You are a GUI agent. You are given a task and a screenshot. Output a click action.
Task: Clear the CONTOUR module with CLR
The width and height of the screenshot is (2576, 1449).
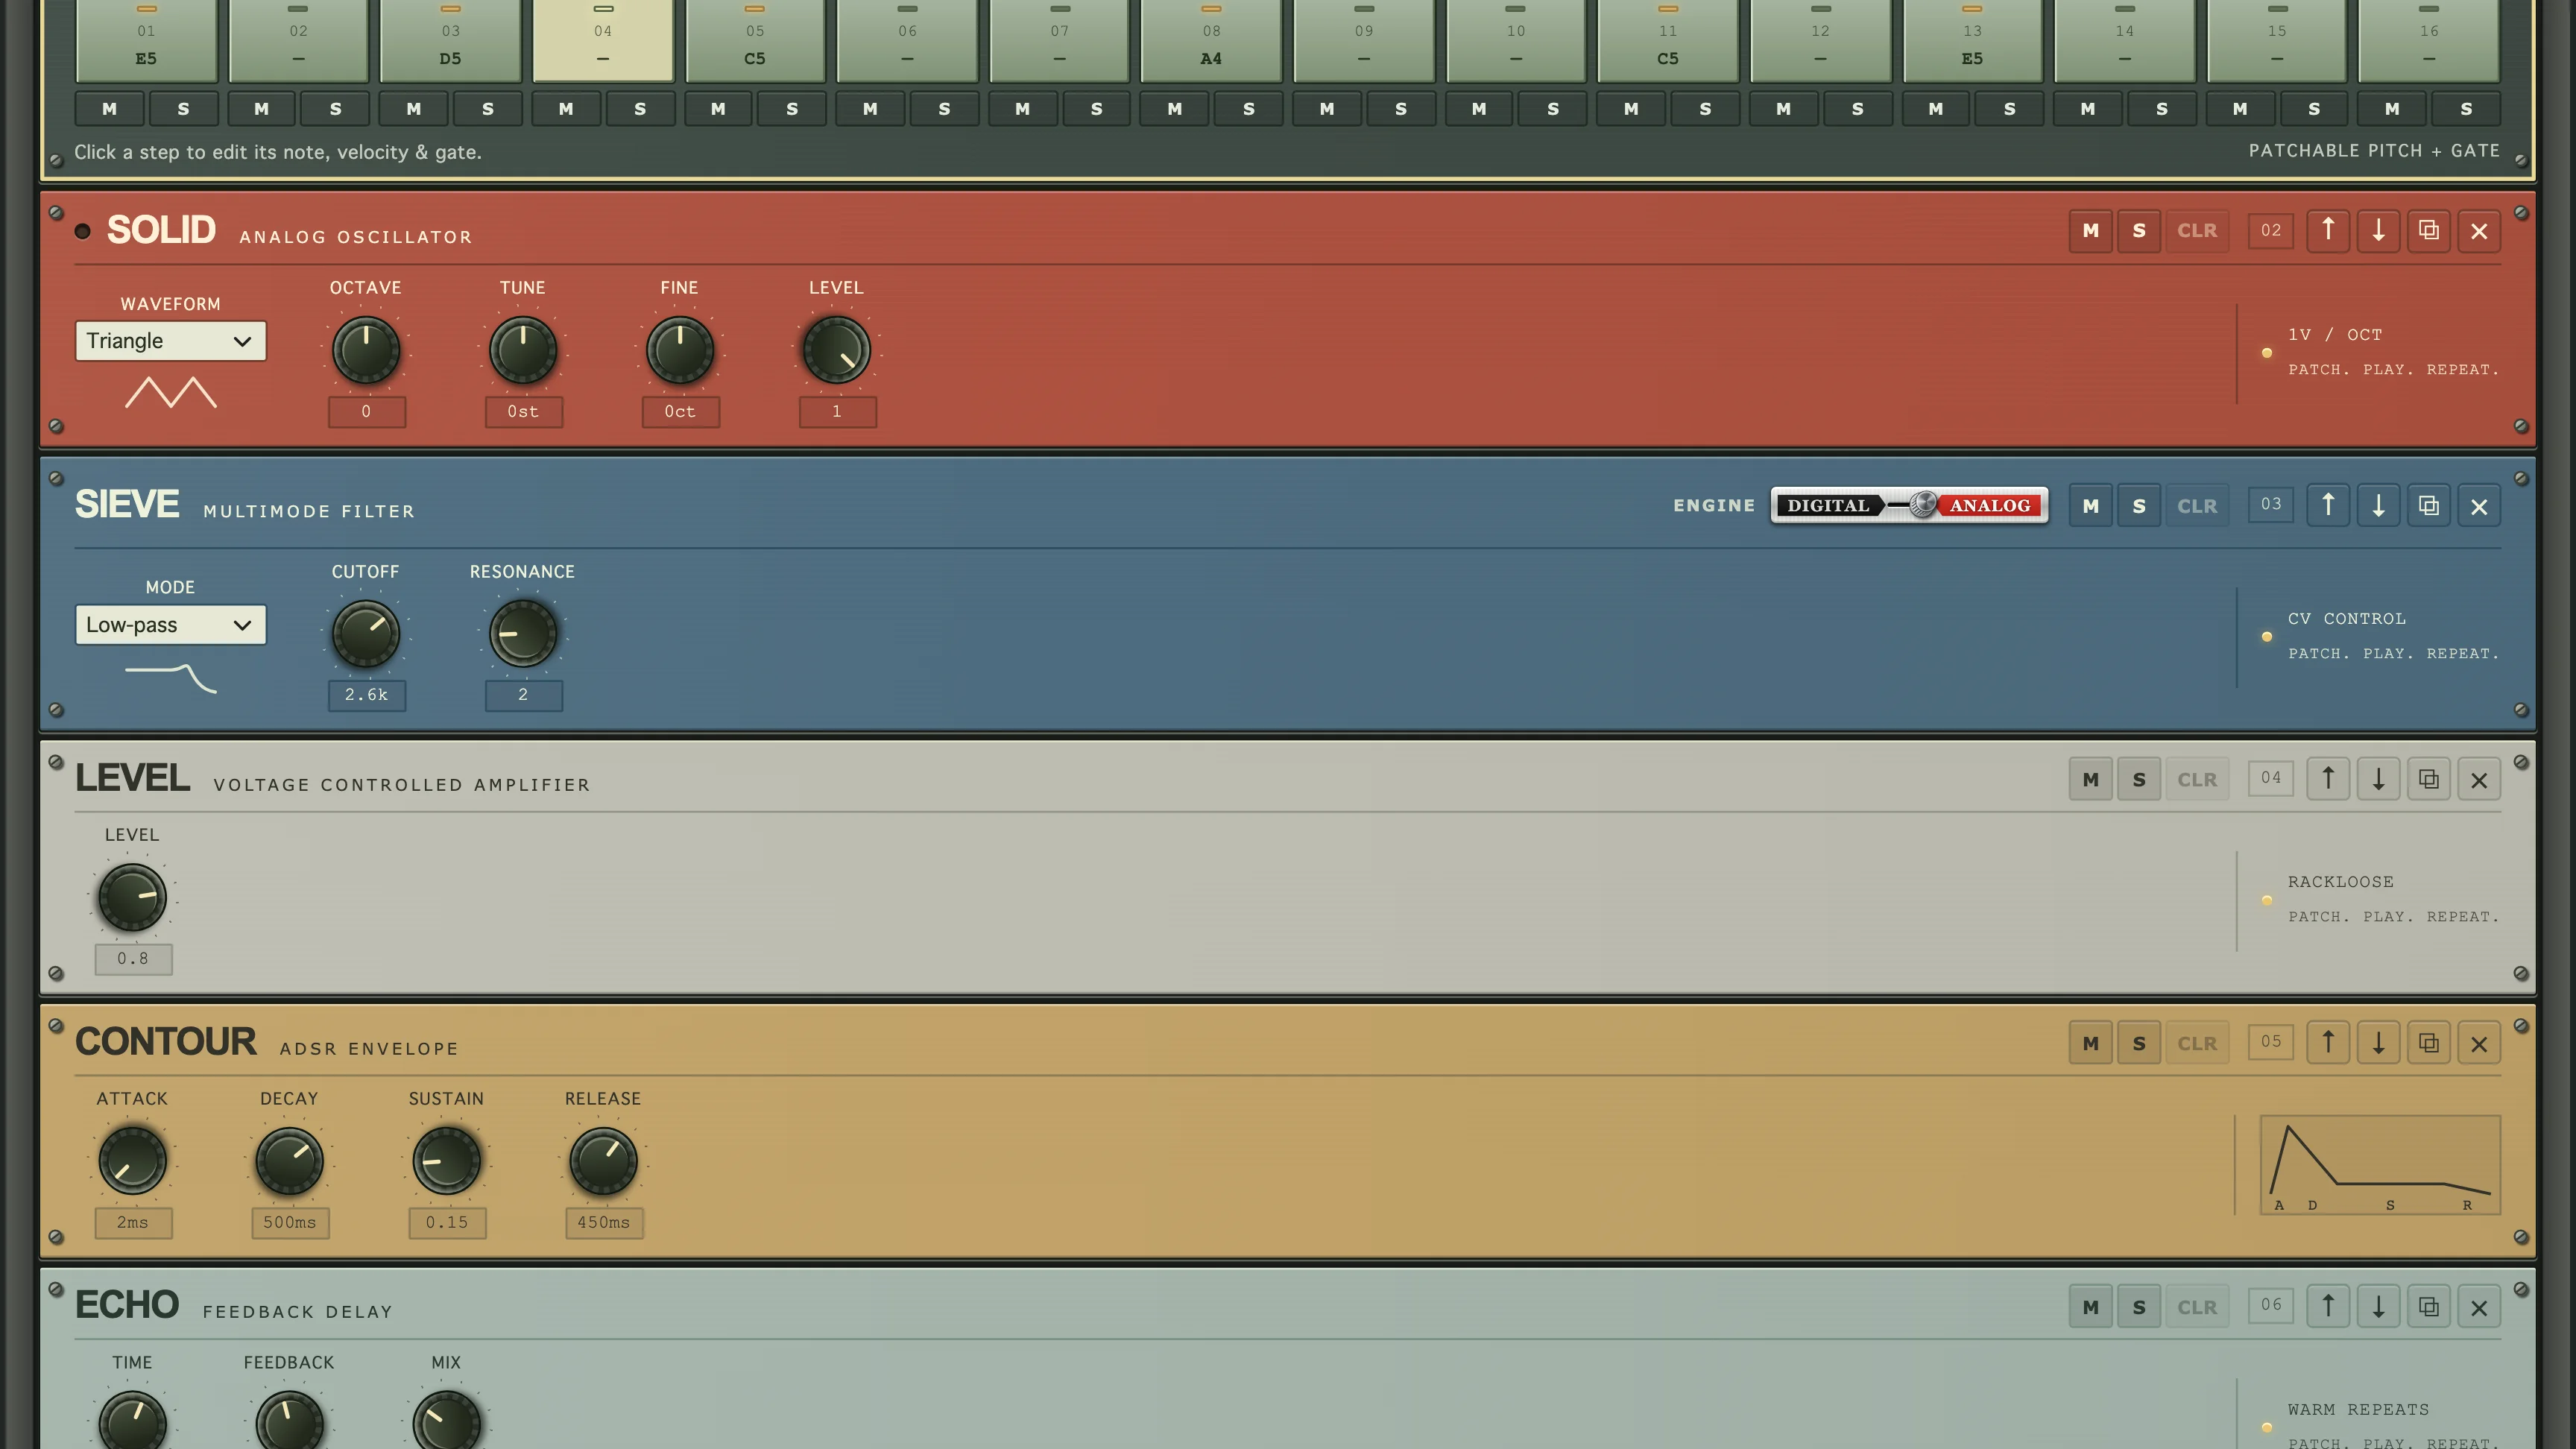2197,1043
